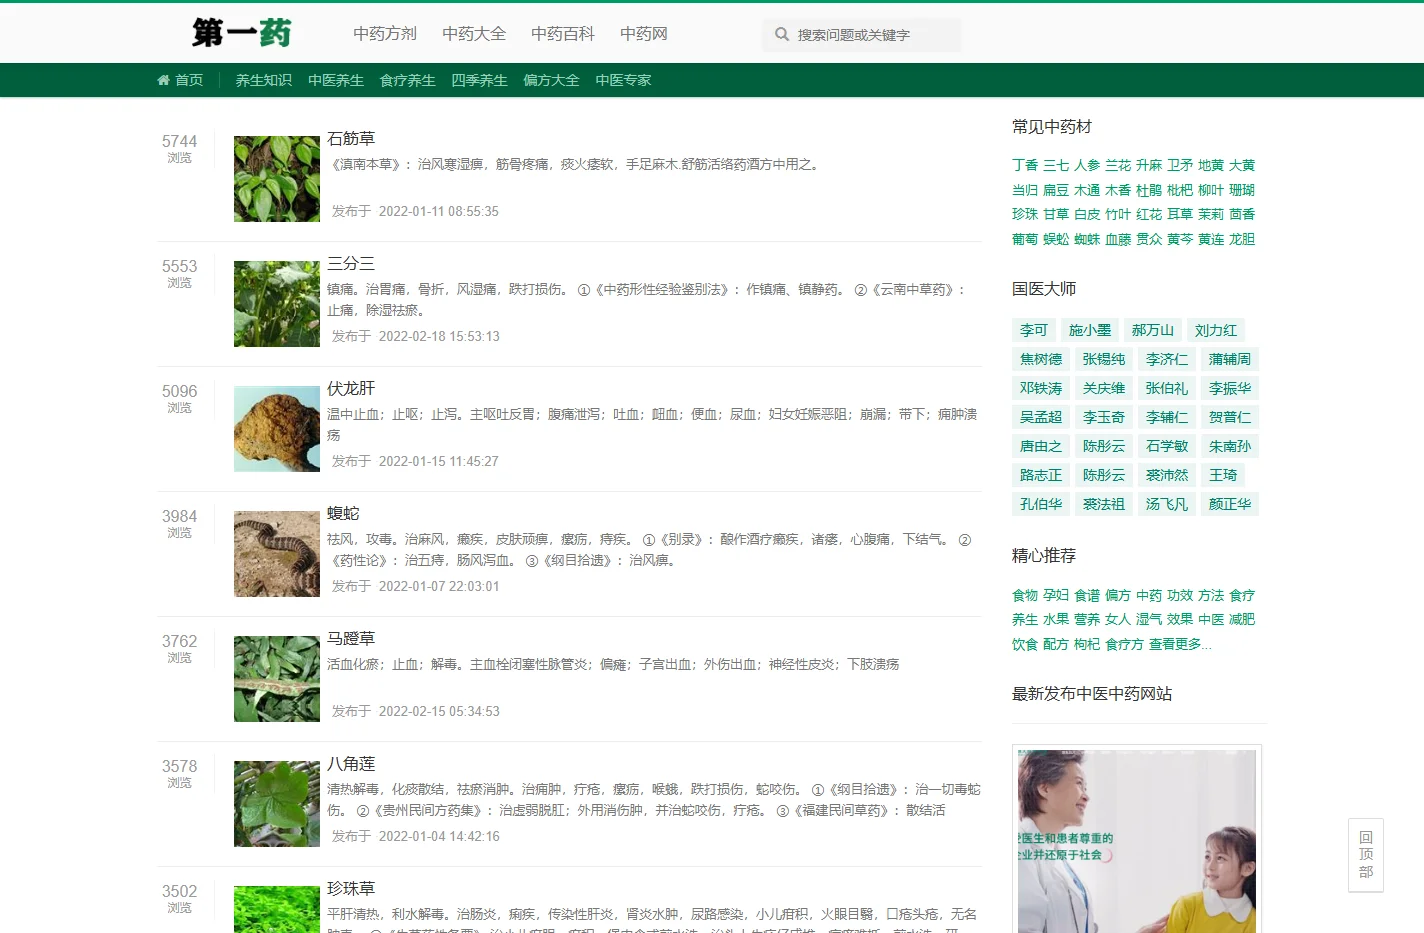Open the 三分三 plant thumbnail

click(277, 304)
